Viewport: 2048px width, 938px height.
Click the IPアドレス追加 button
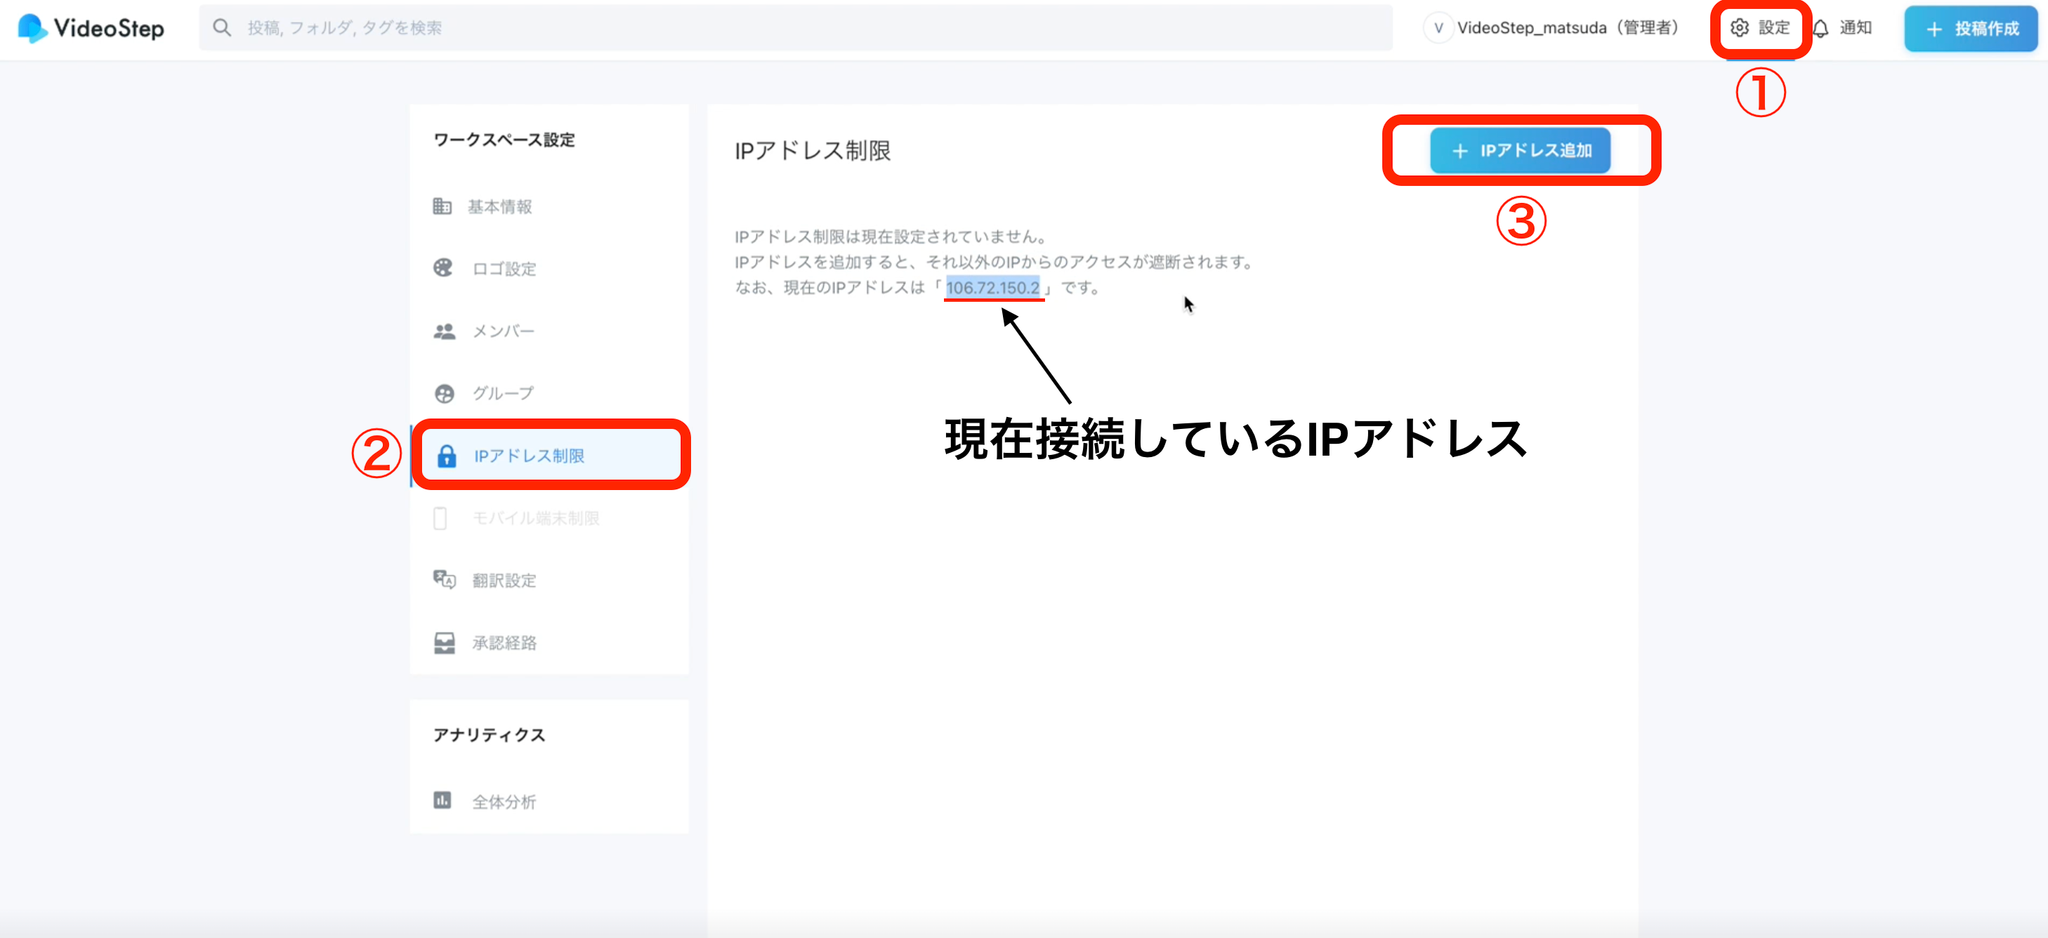1520,151
